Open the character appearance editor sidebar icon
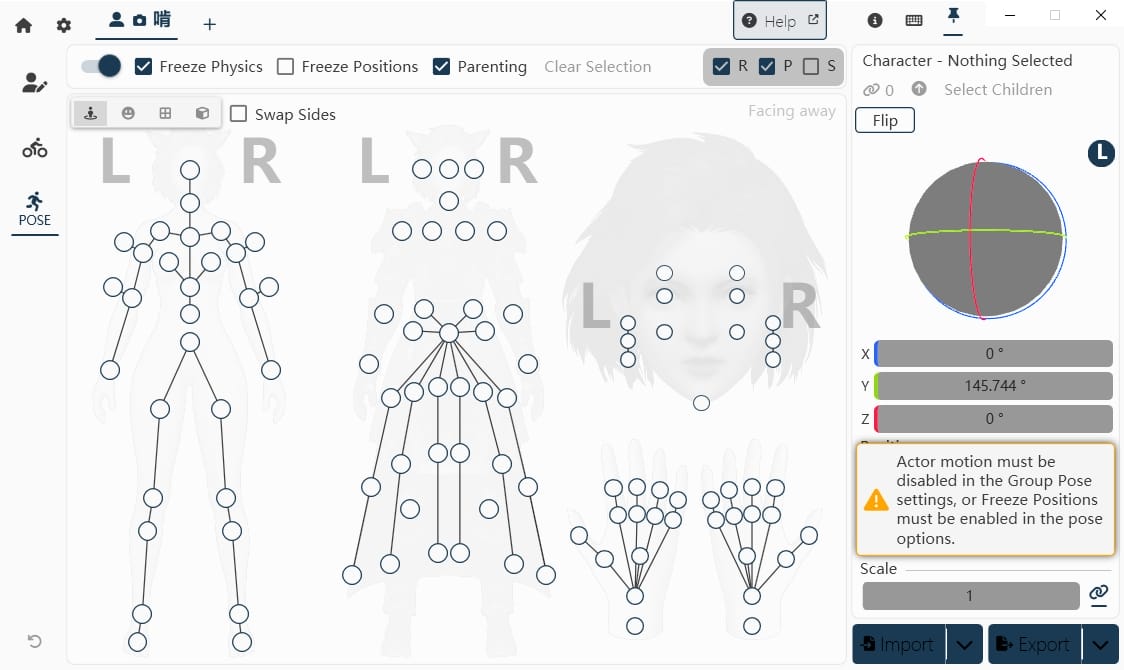This screenshot has width=1124, height=670. 34,83
